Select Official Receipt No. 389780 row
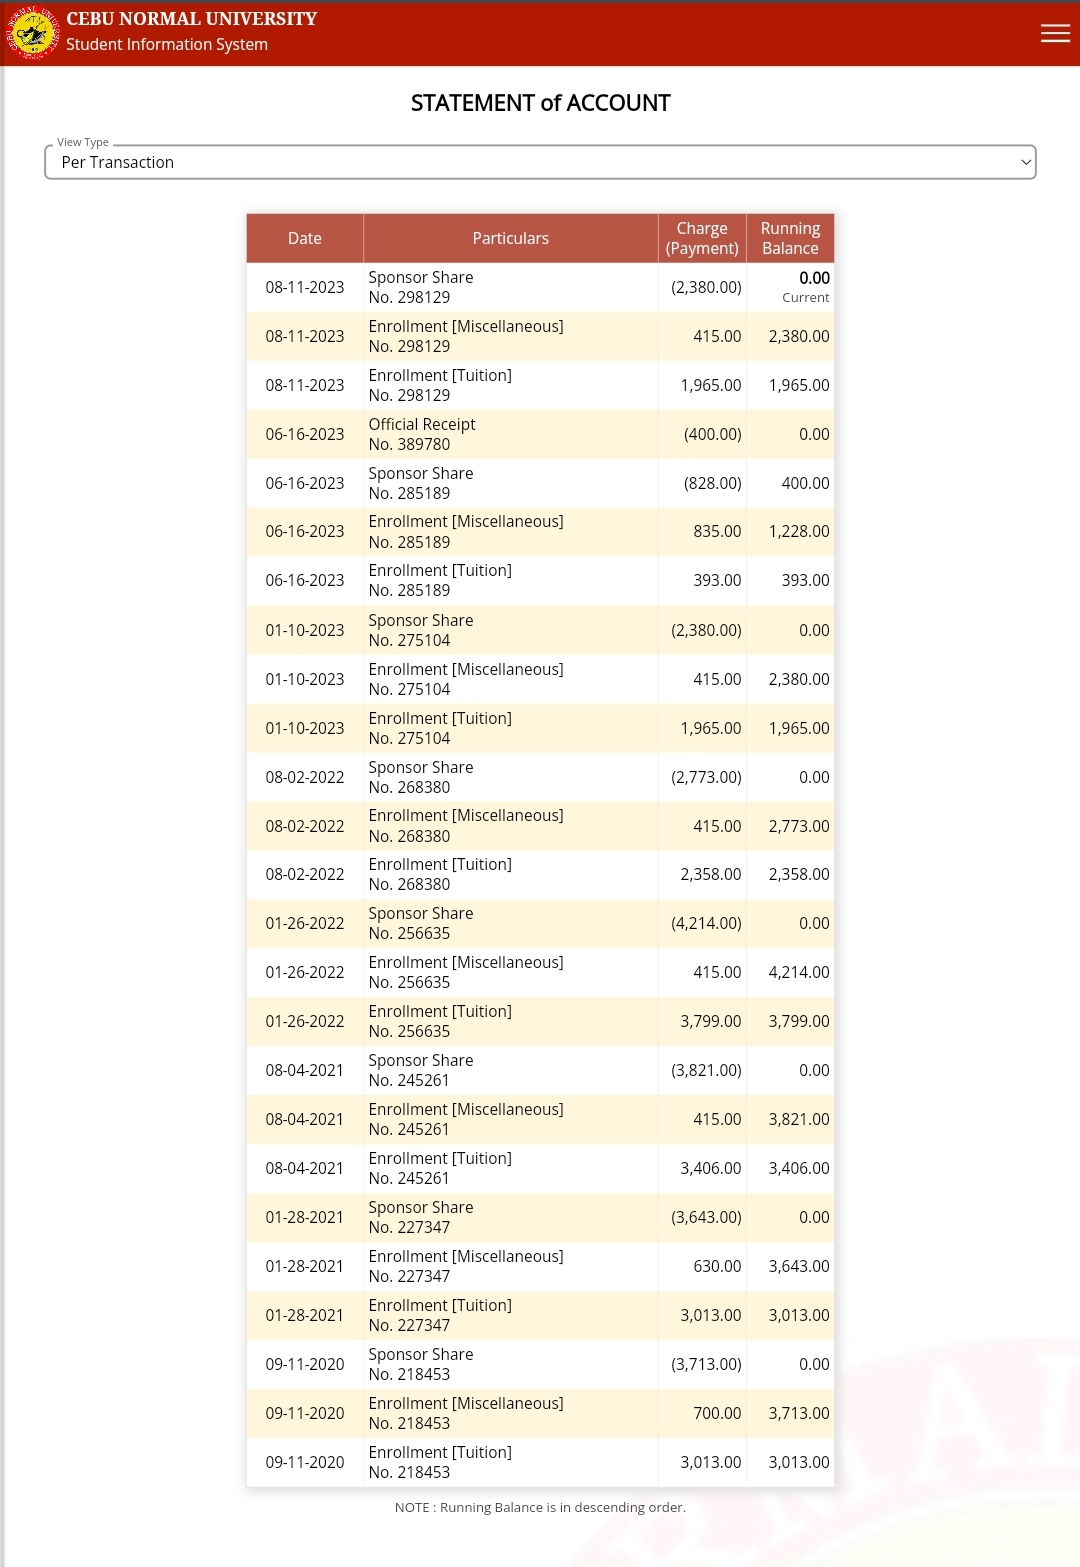 tap(422, 434)
